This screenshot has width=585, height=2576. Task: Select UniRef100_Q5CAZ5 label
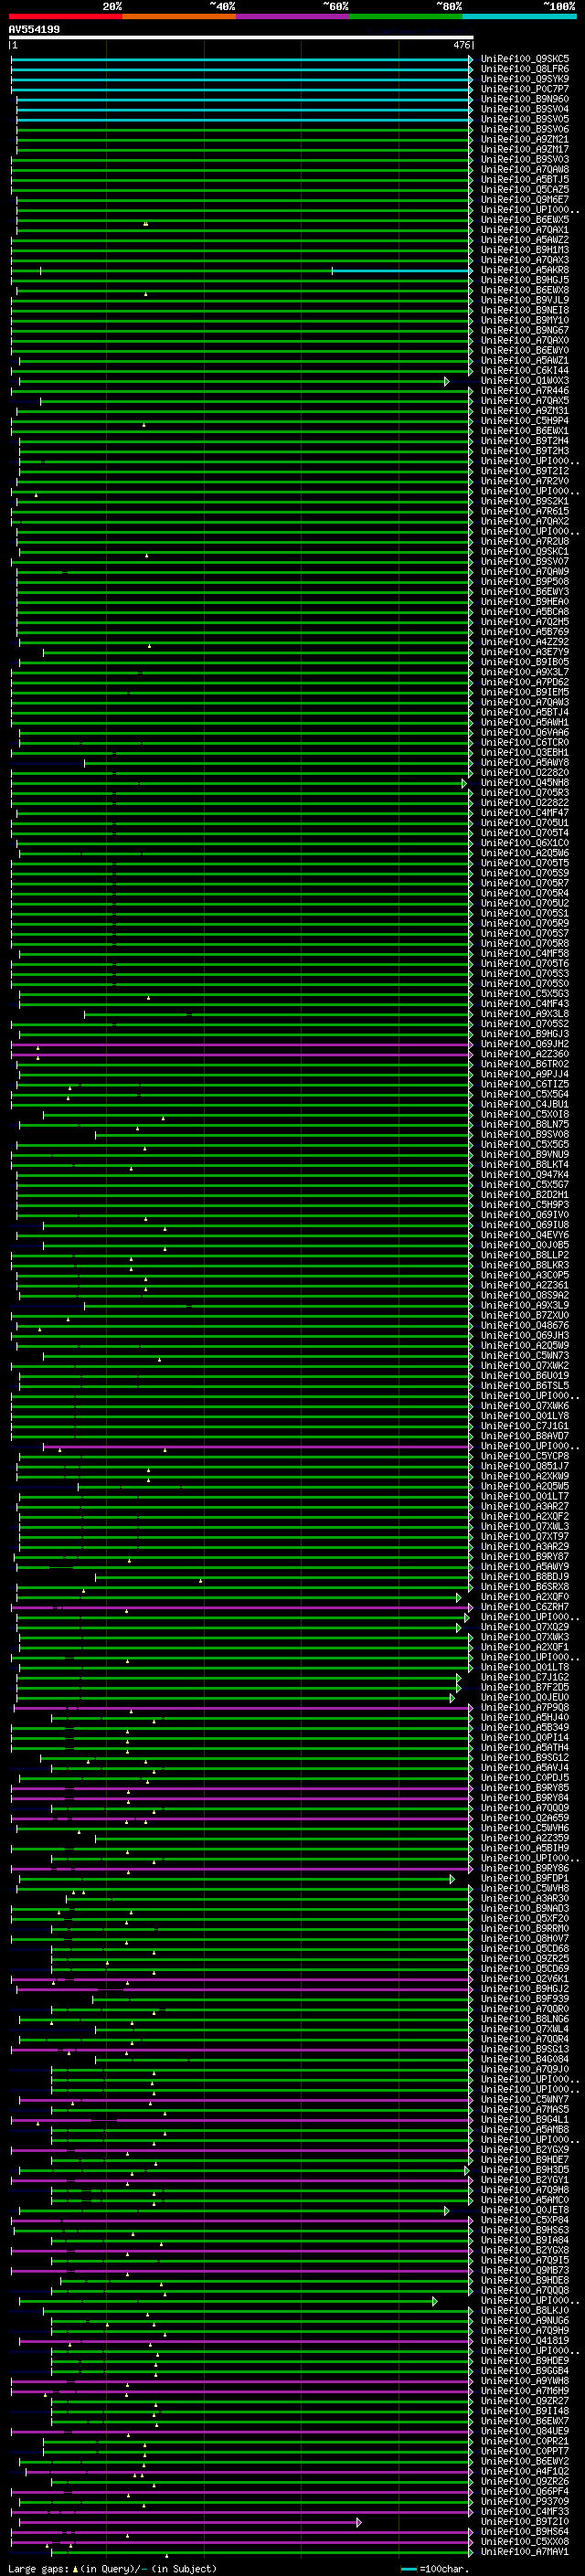click(x=525, y=189)
